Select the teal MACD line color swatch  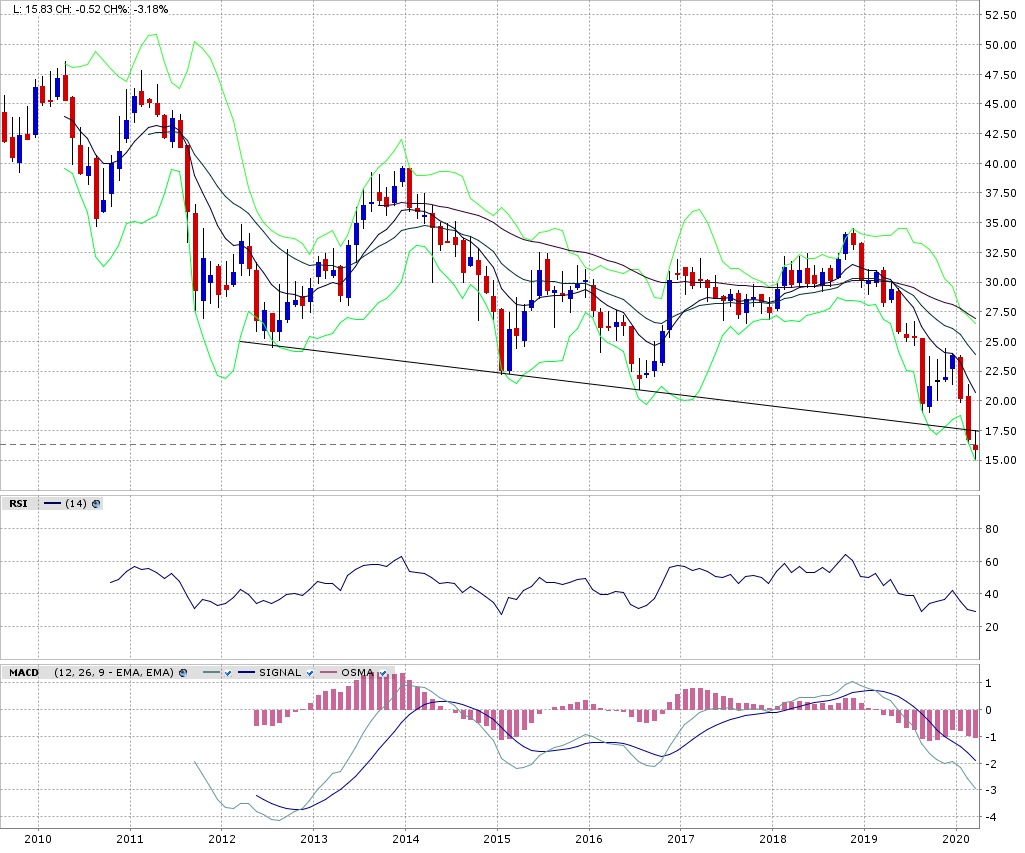210,673
